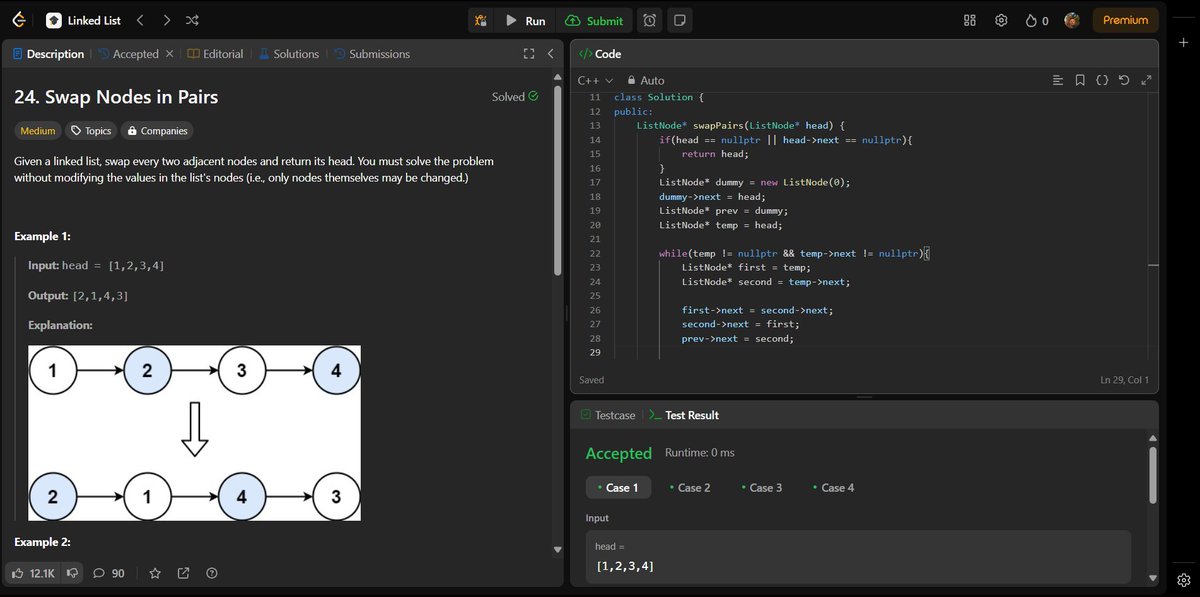The width and height of the screenshot is (1200, 597).
Task: Pick a random problem shuffle icon
Action: tap(192, 20)
